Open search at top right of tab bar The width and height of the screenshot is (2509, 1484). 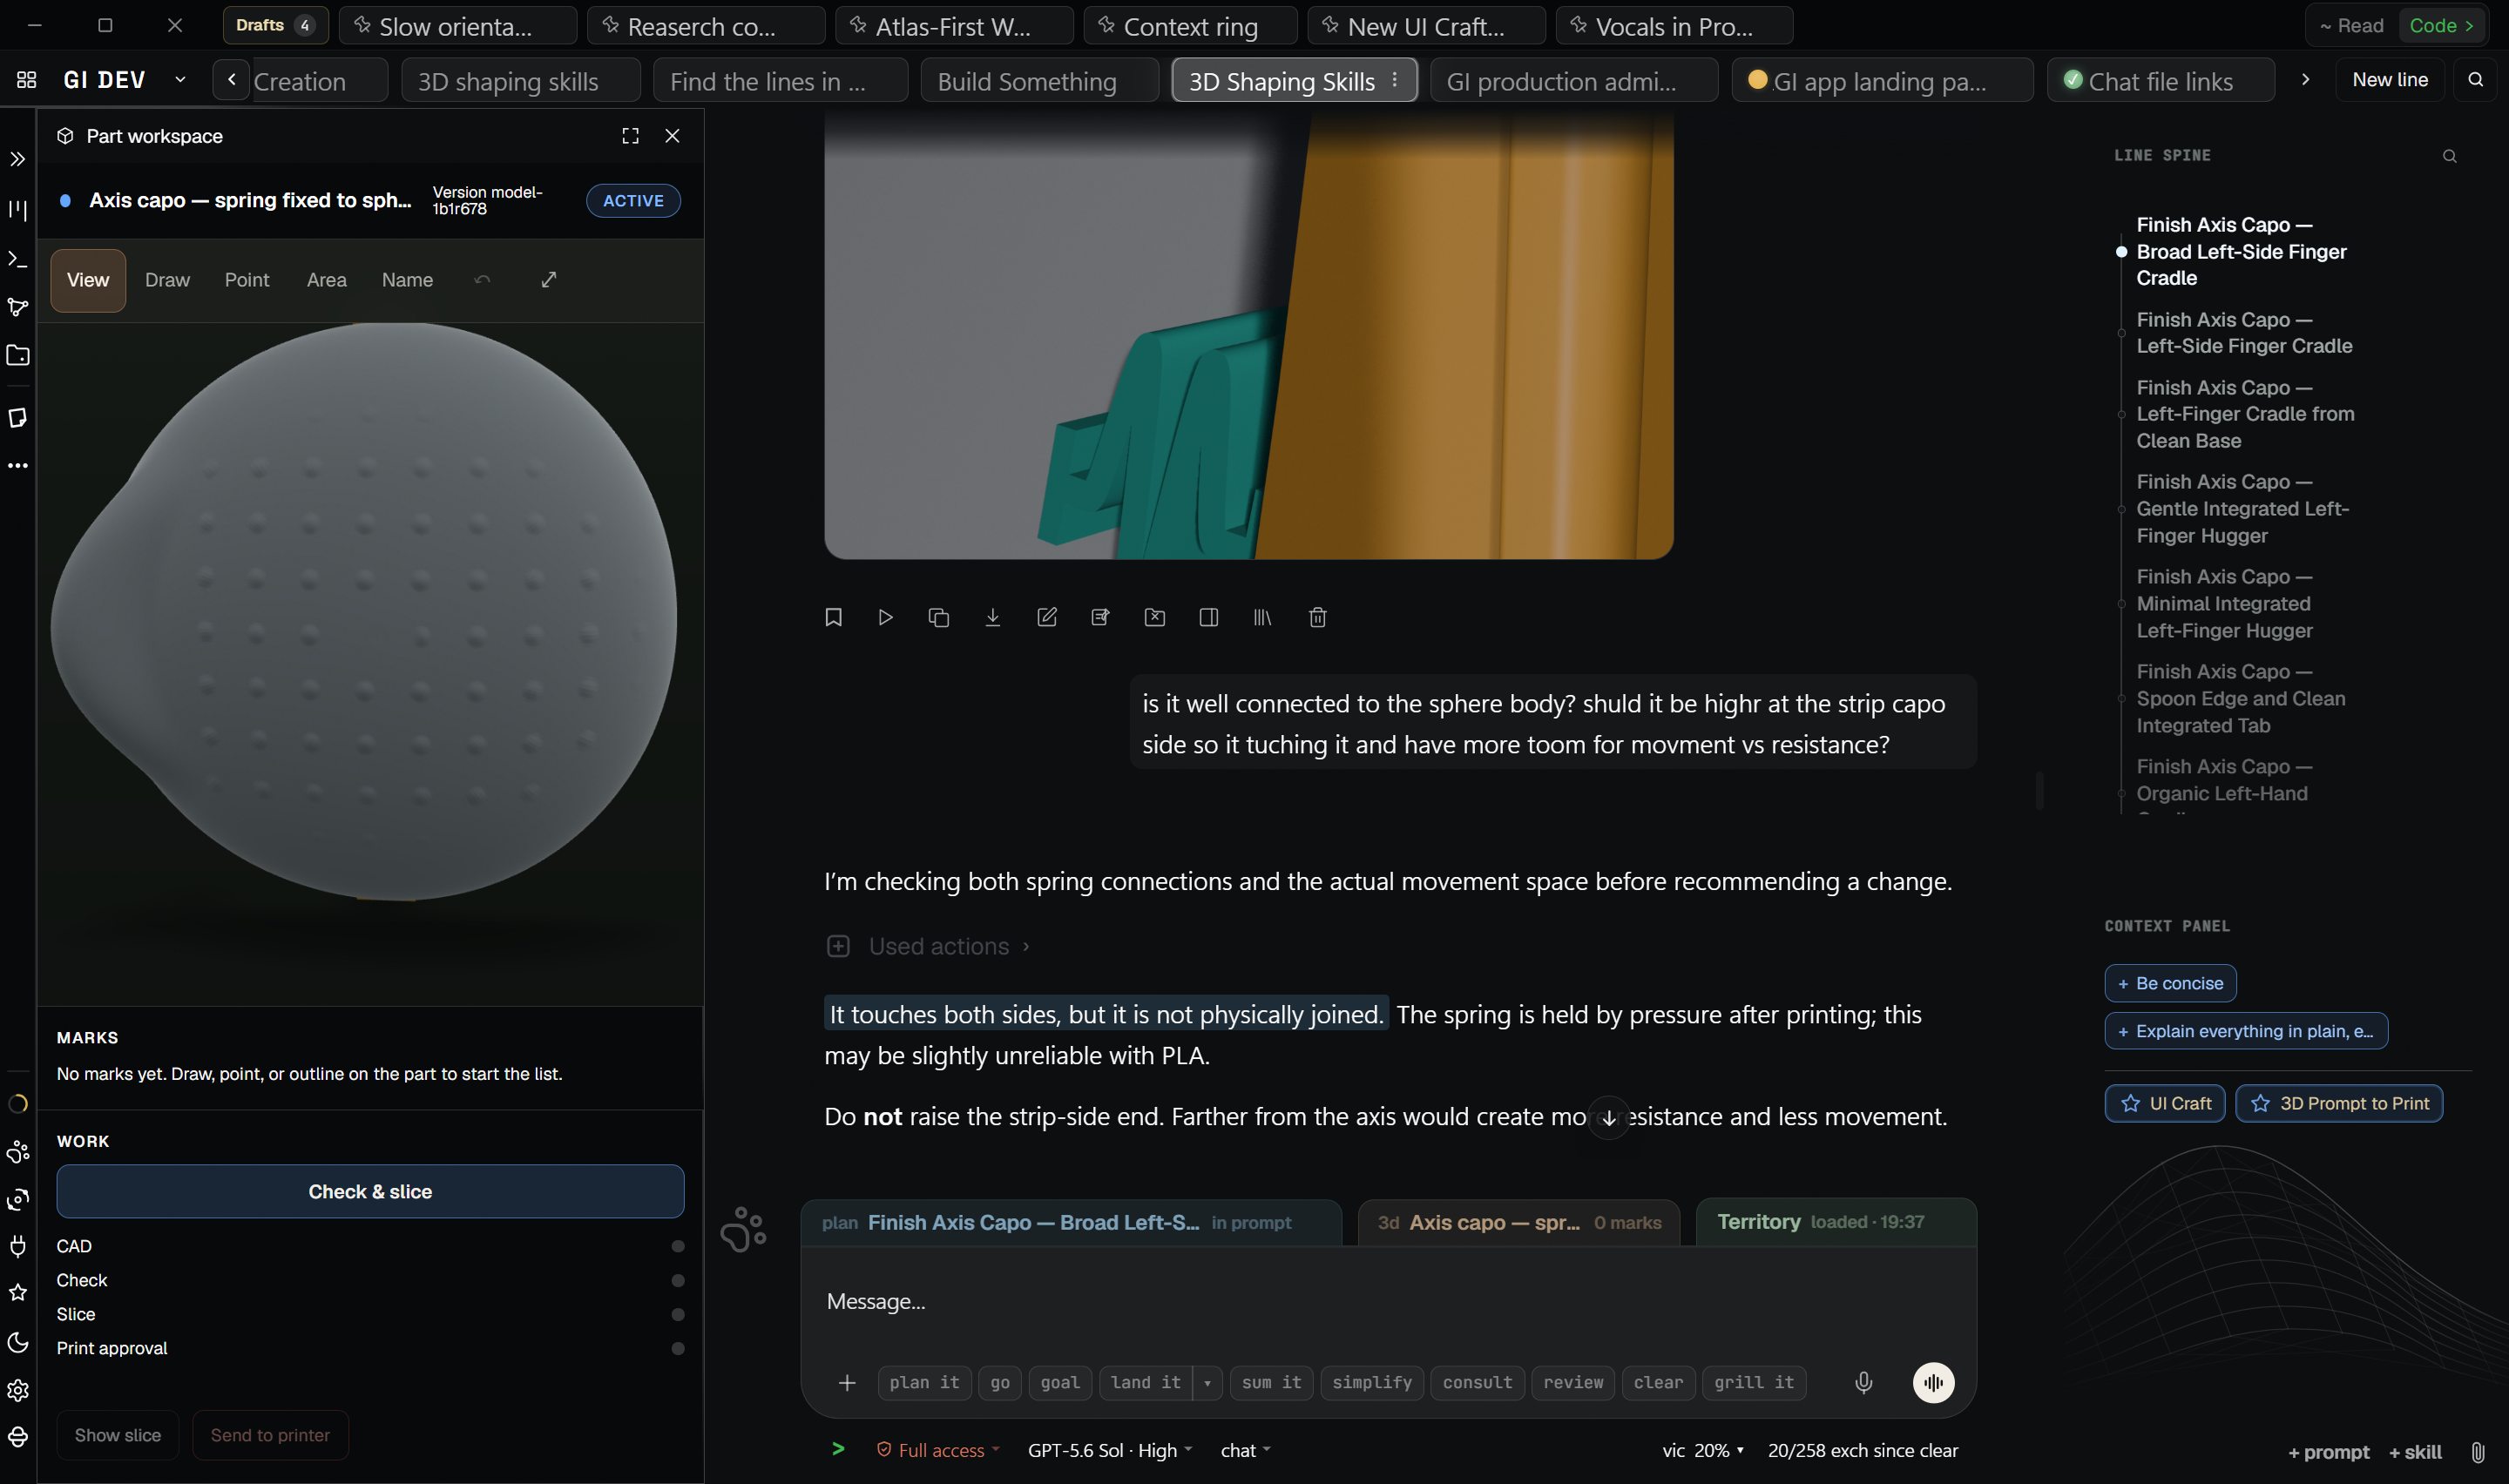pyautogui.click(x=2476, y=80)
